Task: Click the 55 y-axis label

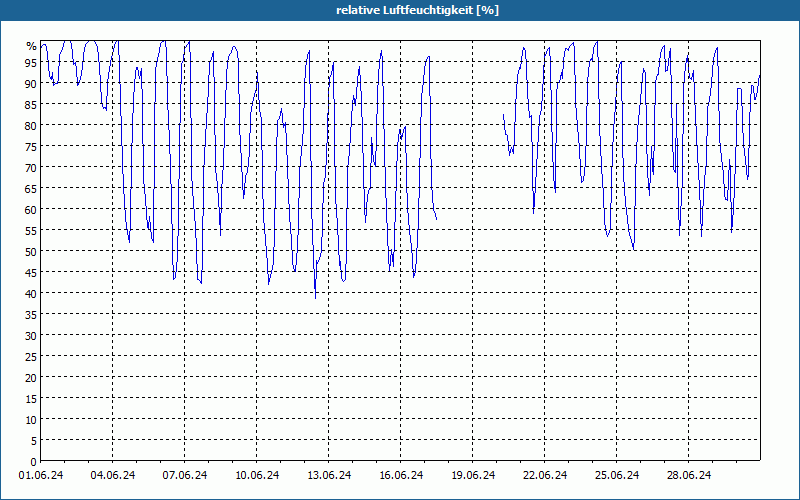Action: [x=31, y=230]
